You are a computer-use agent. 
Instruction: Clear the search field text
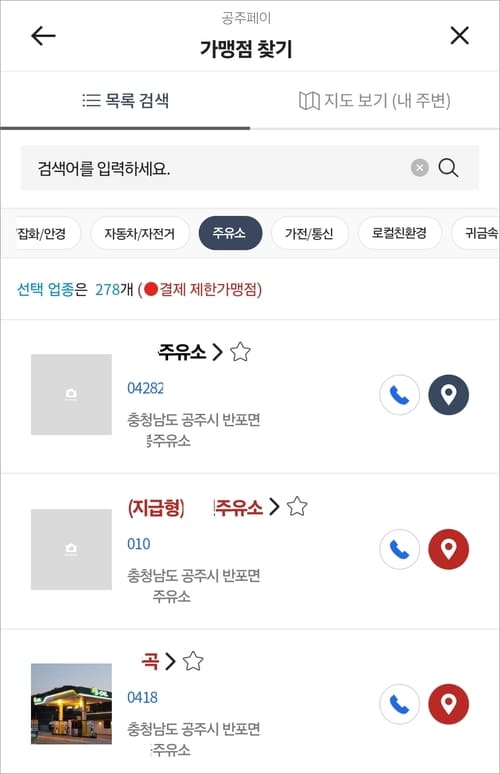pyautogui.click(x=420, y=168)
